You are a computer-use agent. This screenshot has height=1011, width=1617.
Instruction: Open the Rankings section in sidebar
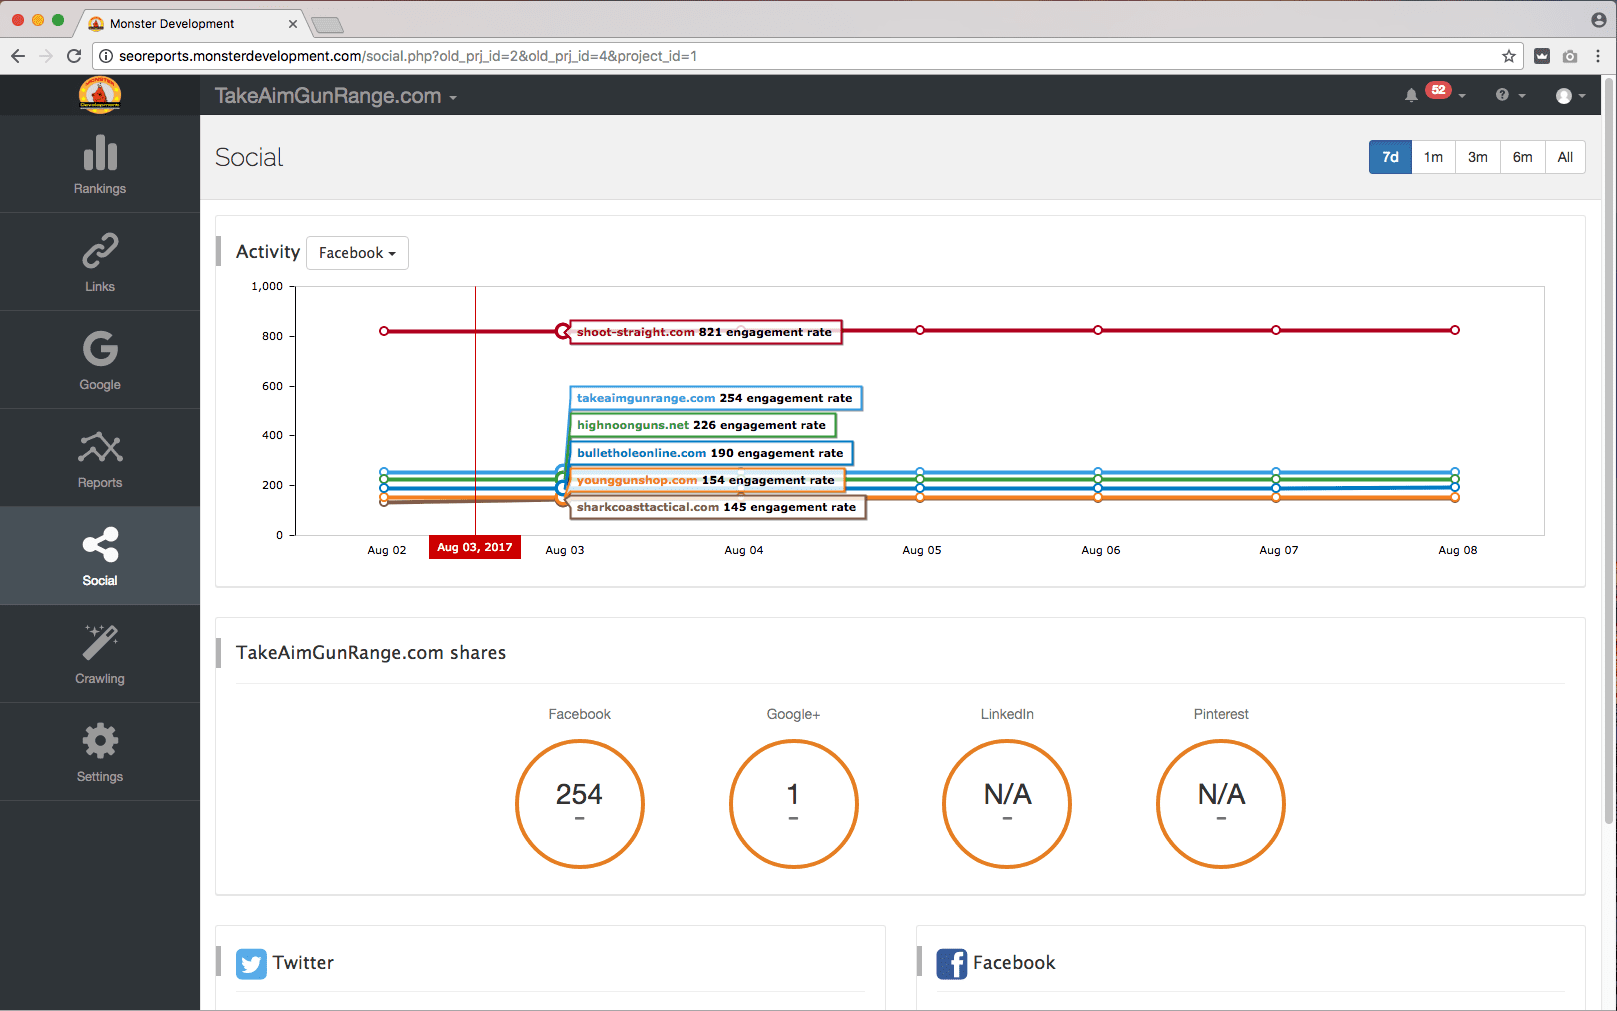(100, 164)
